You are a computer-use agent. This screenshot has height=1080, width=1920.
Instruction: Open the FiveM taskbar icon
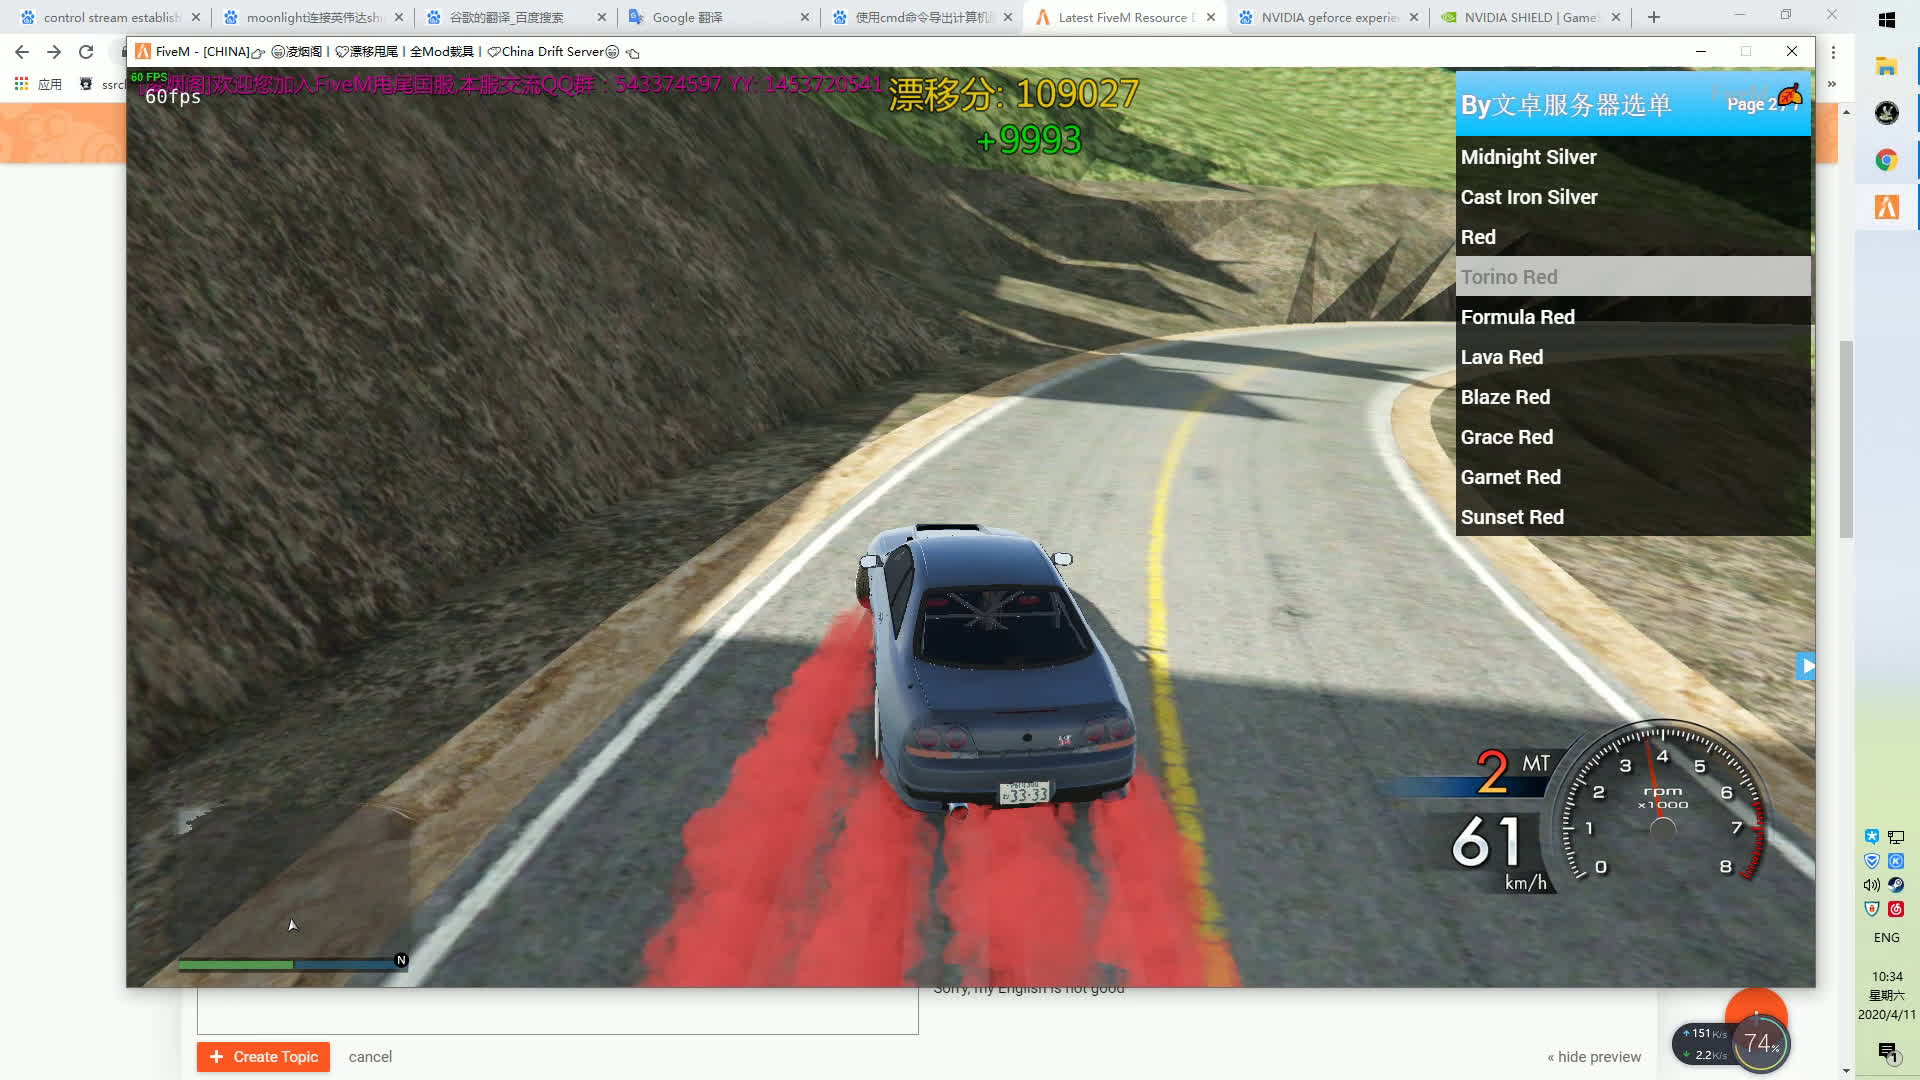(1886, 207)
